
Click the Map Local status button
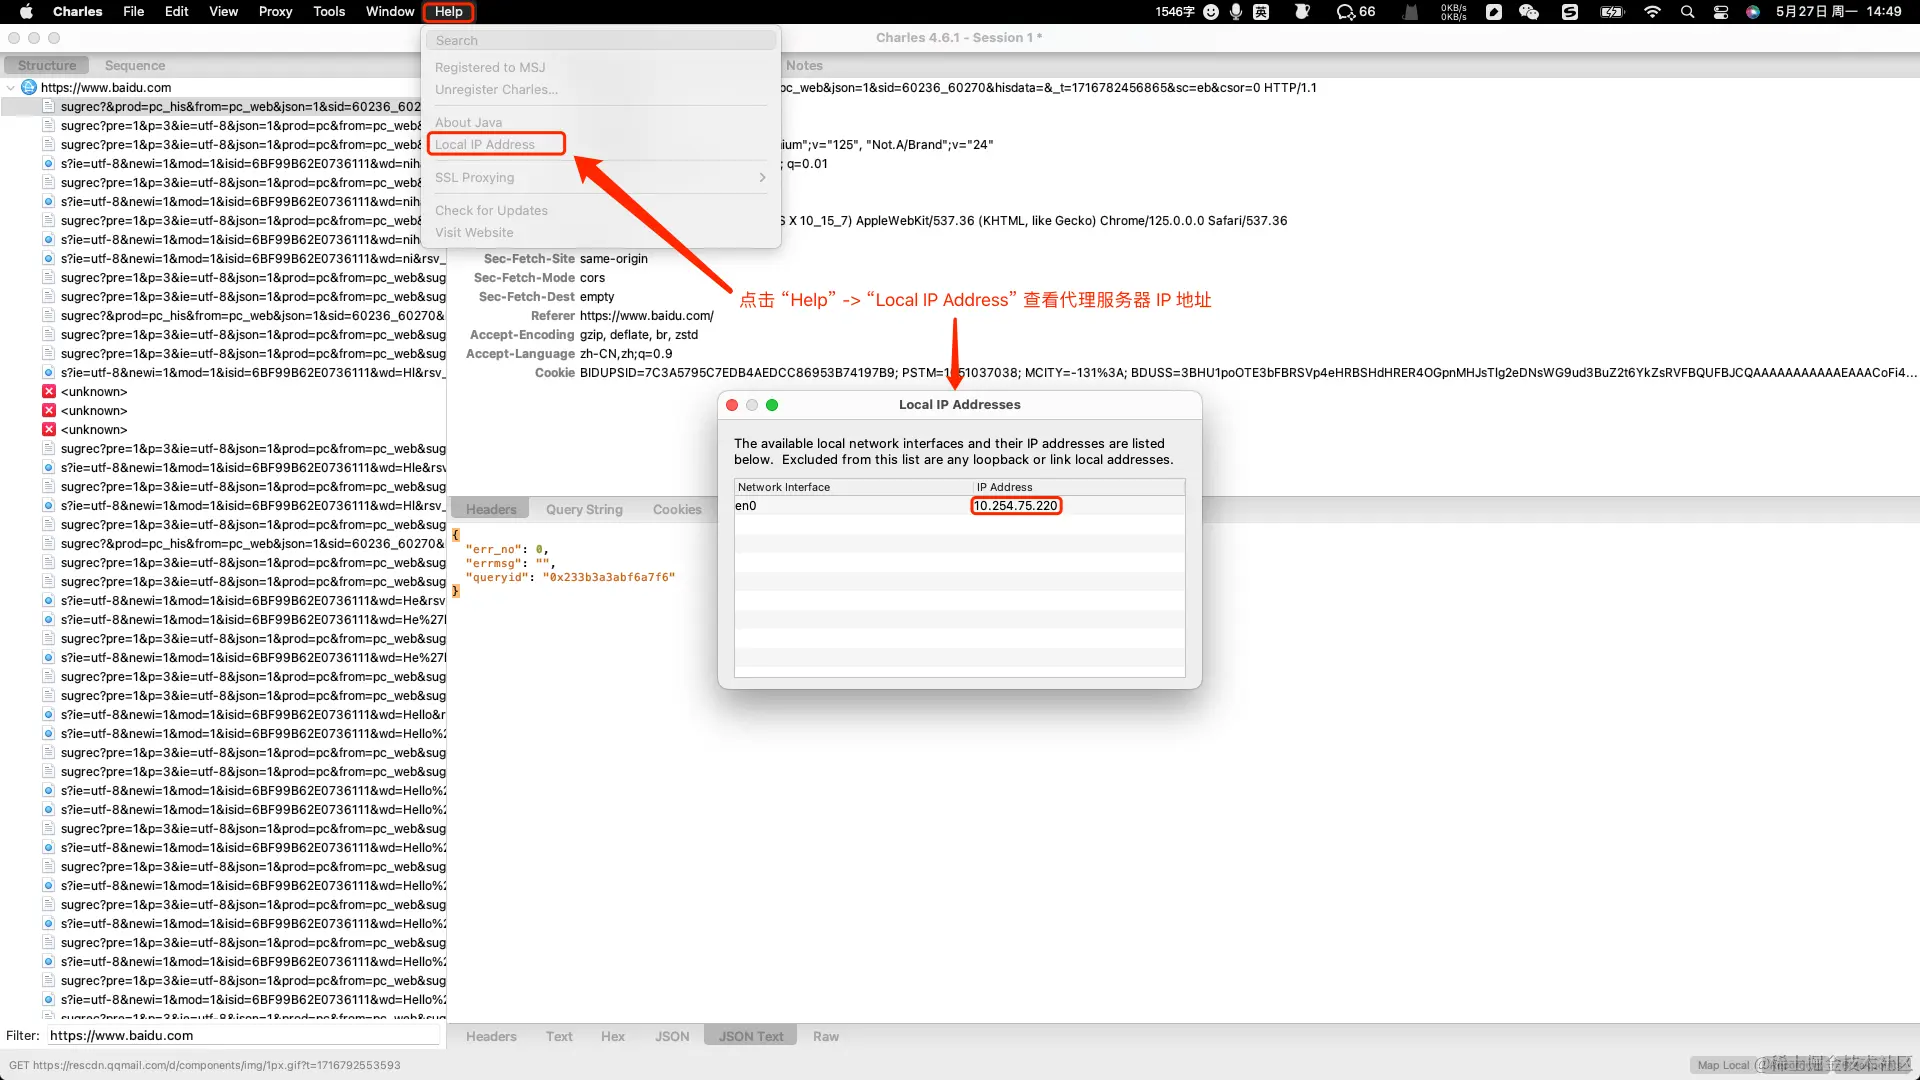pyautogui.click(x=1723, y=1065)
